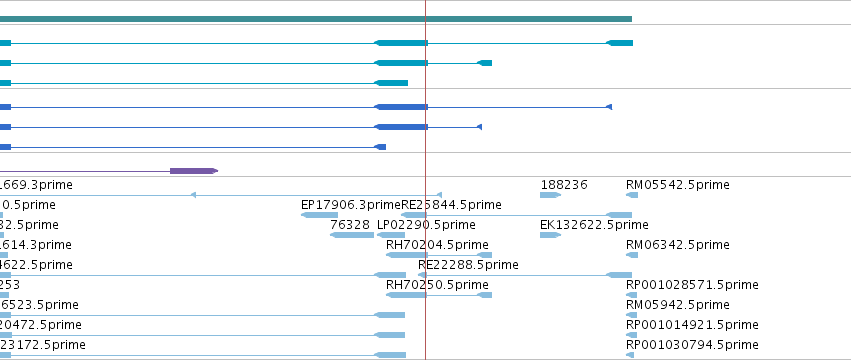Select the purple transcript exon block

click(x=193, y=171)
